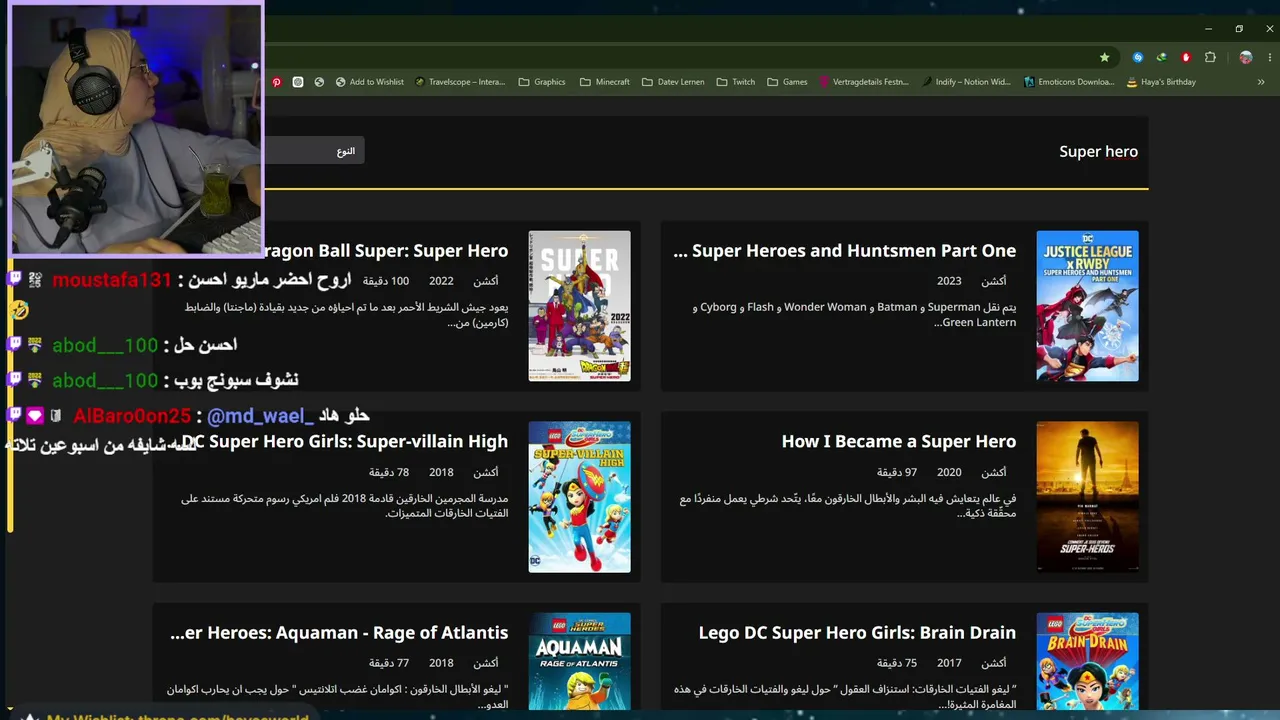Open the How I Became a Super Hero poster

1087,497
